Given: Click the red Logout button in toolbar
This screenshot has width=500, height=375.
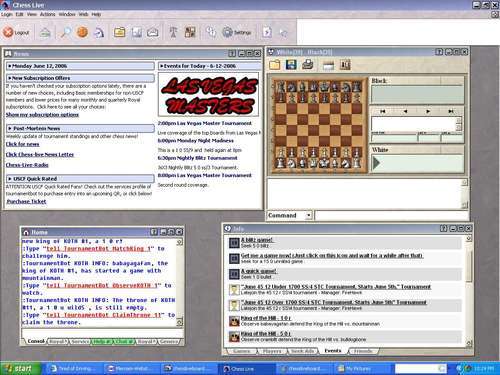Looking at the screenshot, I should pyautogui.click(x=16, y=33).
